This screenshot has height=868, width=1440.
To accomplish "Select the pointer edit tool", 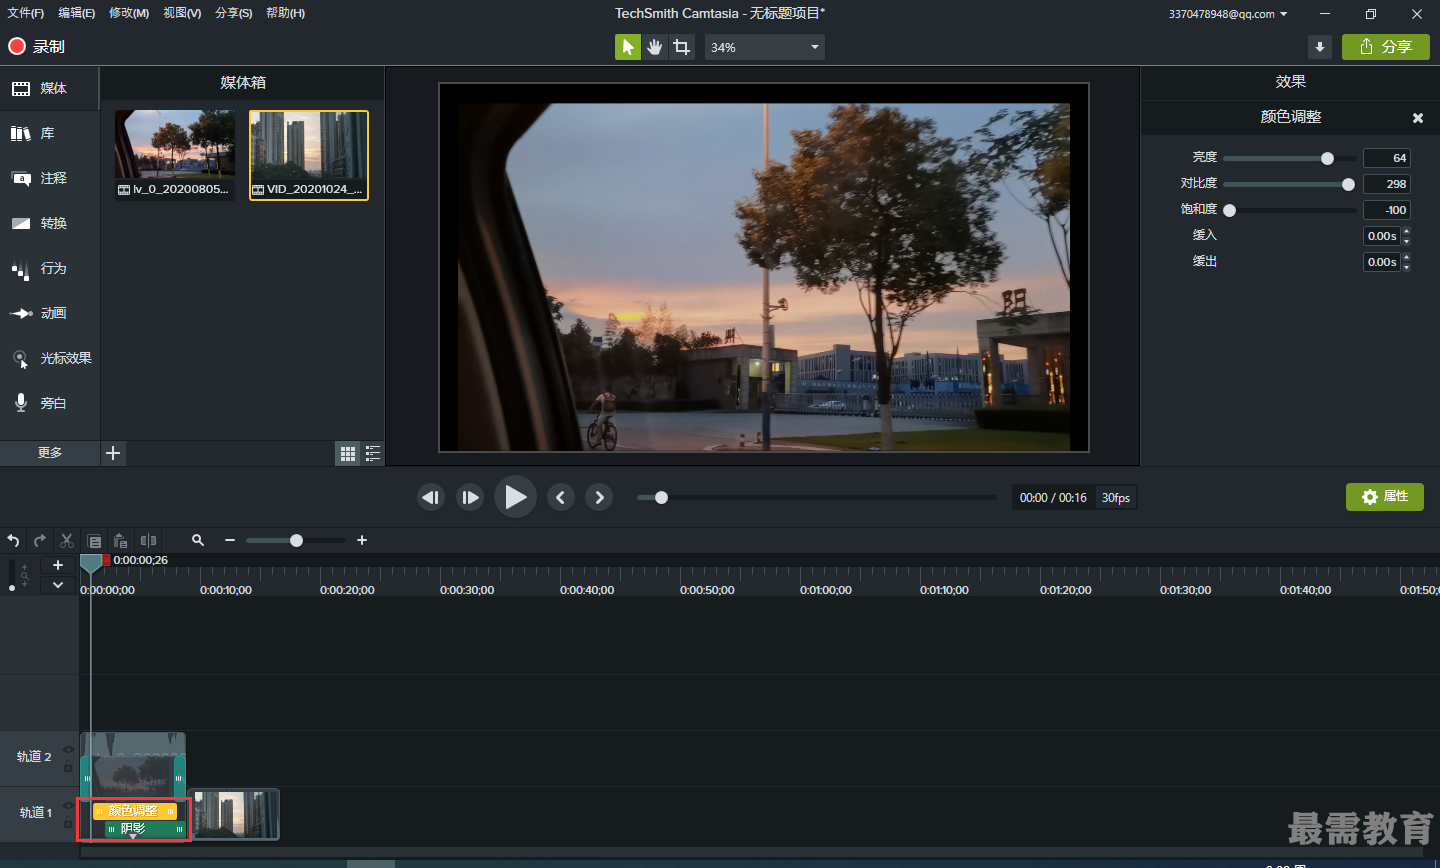I will coord(628,47).
